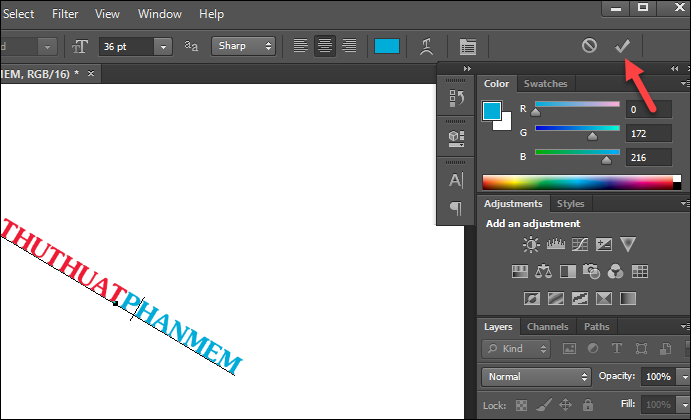Image resolution: width=691 pixels, height=420 pixels.
Task: Open the Window menu
Action: 160,14
